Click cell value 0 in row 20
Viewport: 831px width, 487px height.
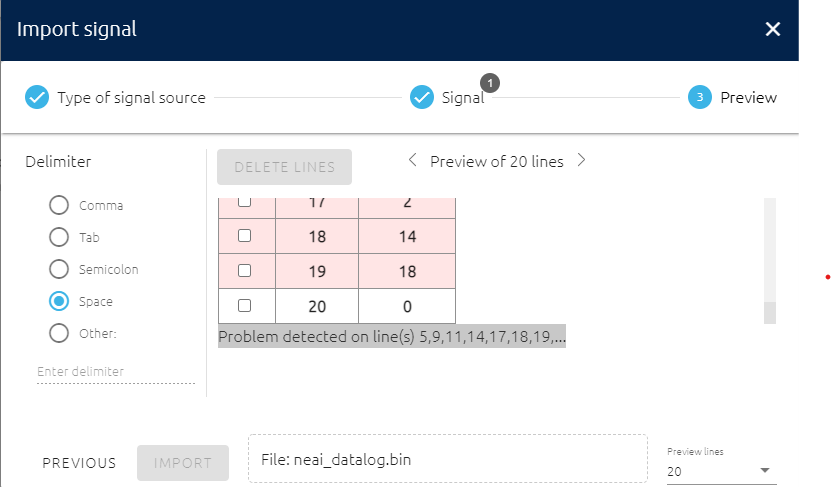click(407, 306)
